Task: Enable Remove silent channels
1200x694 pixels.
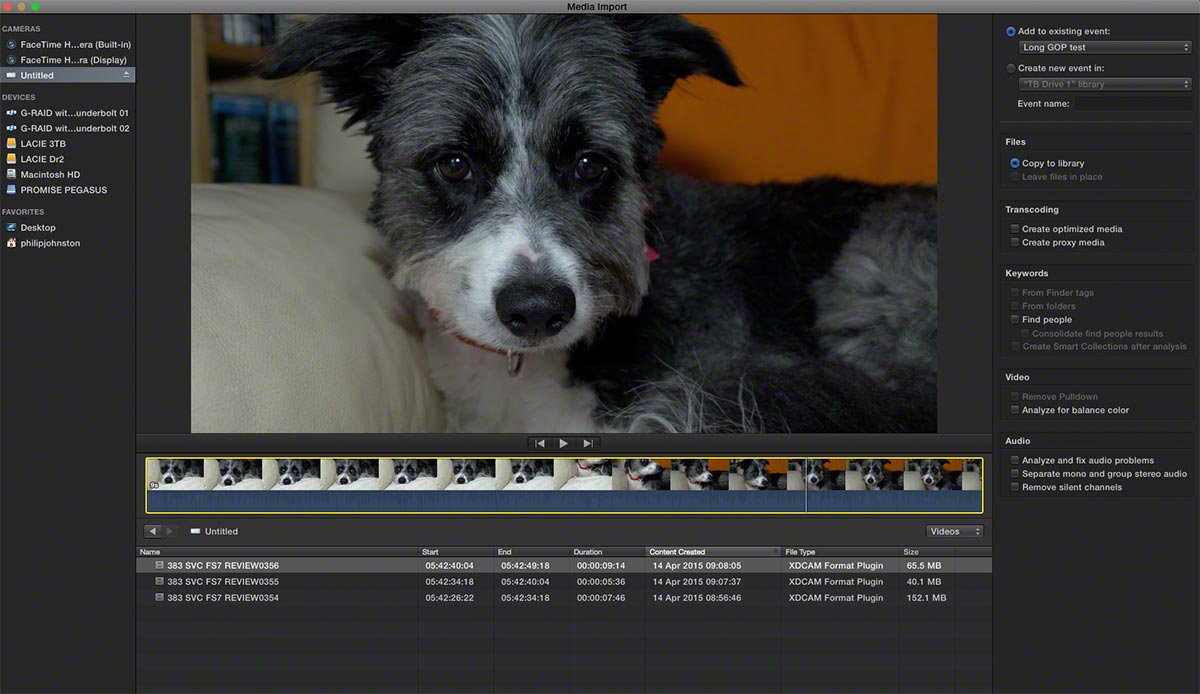Action: (x=1014, y=487)
